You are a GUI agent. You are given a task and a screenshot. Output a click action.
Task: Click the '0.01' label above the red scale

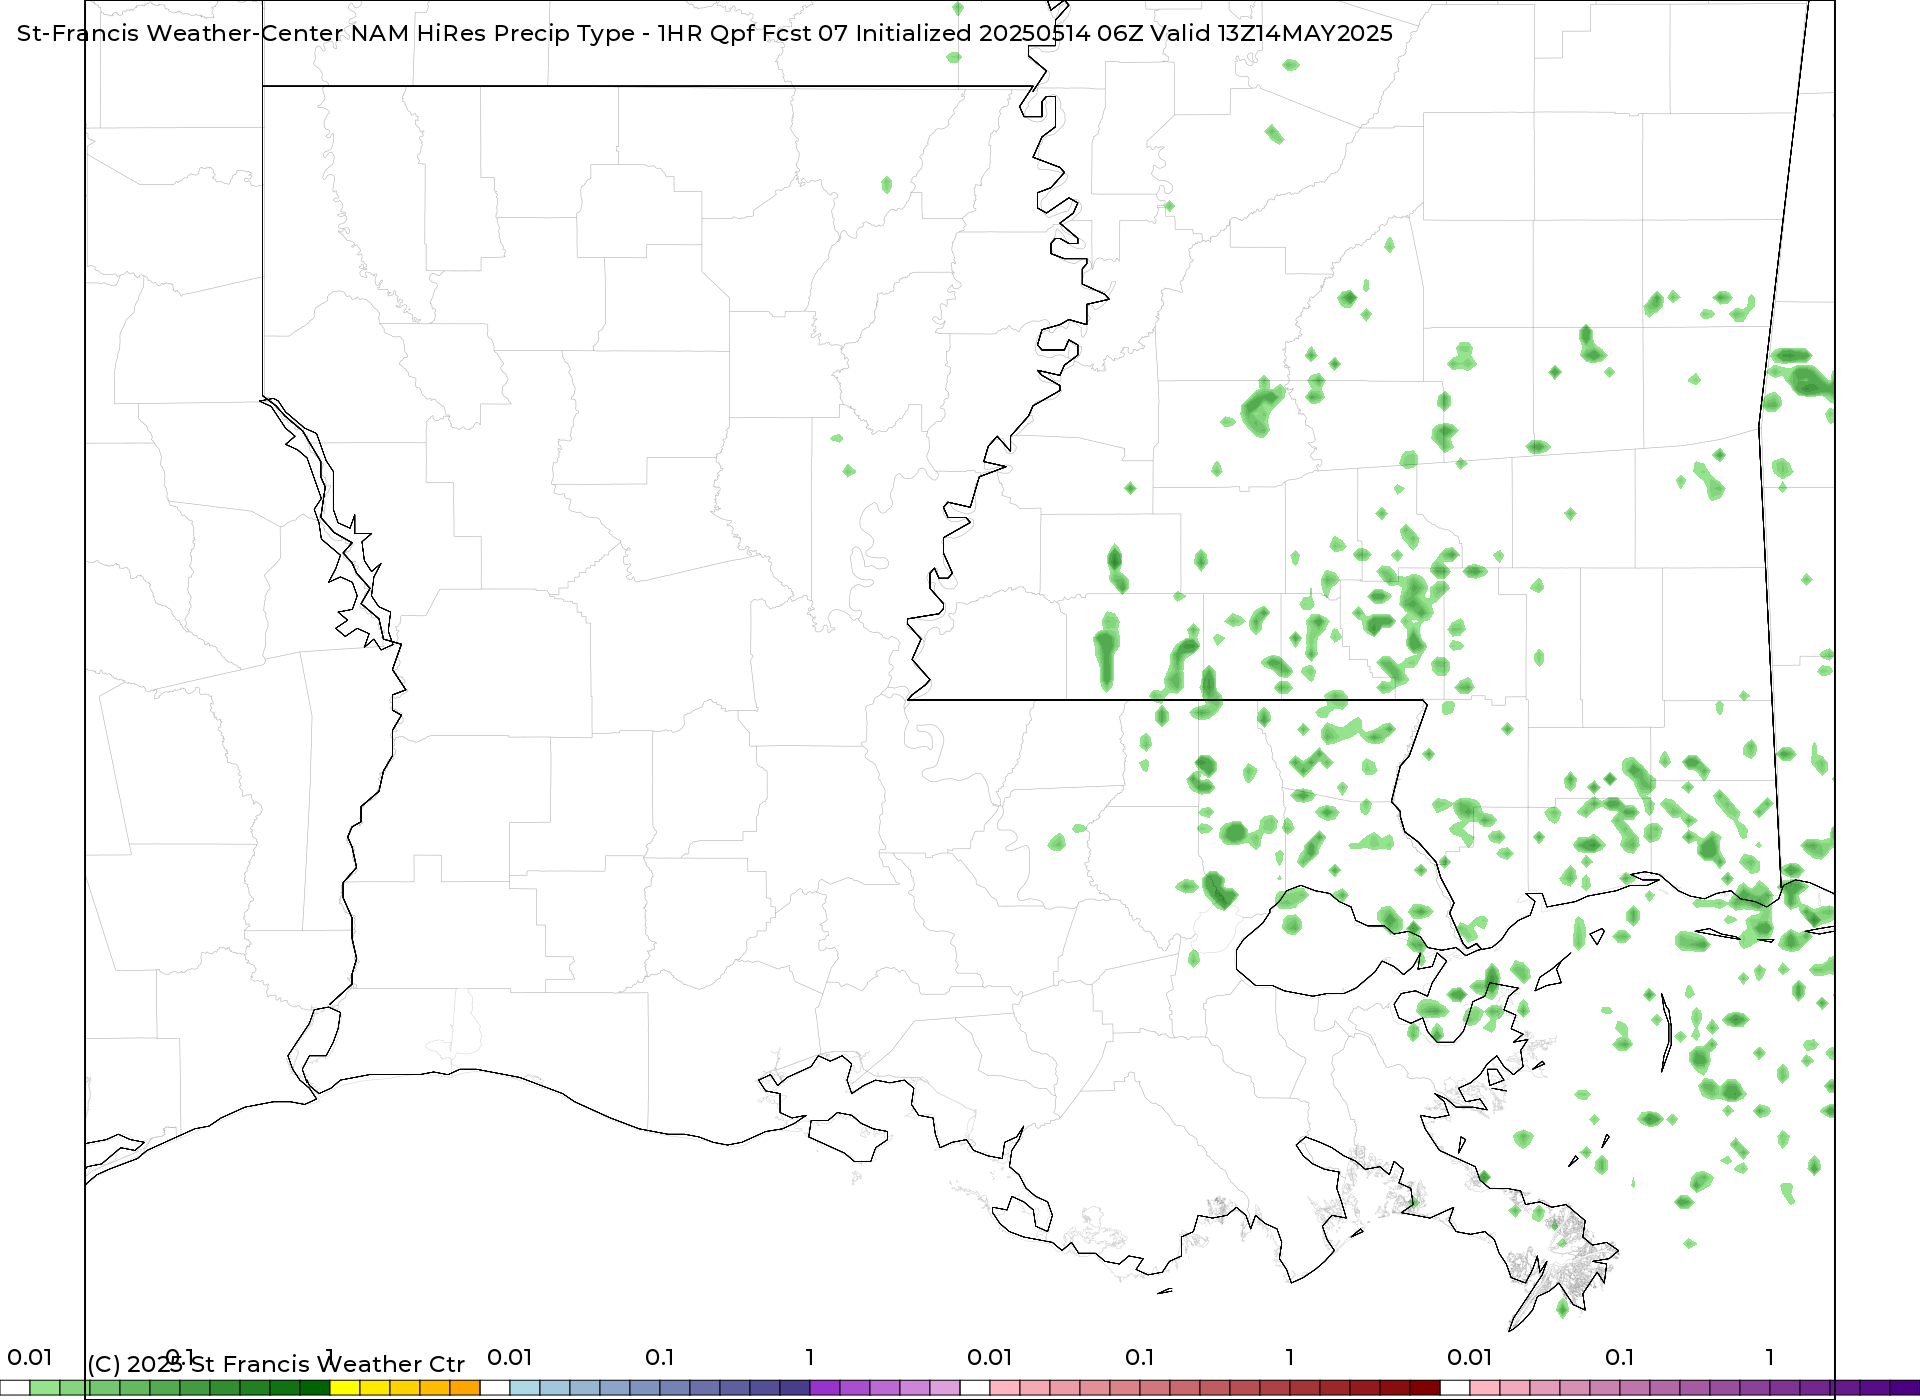click(x=990, y=1357)
